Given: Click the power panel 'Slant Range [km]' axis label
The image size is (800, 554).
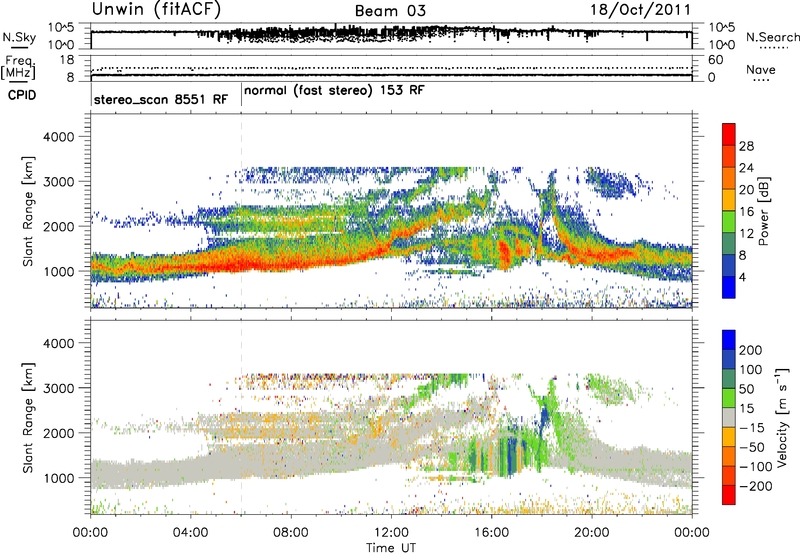Looking at the screenshot, I should click(28, 211).
